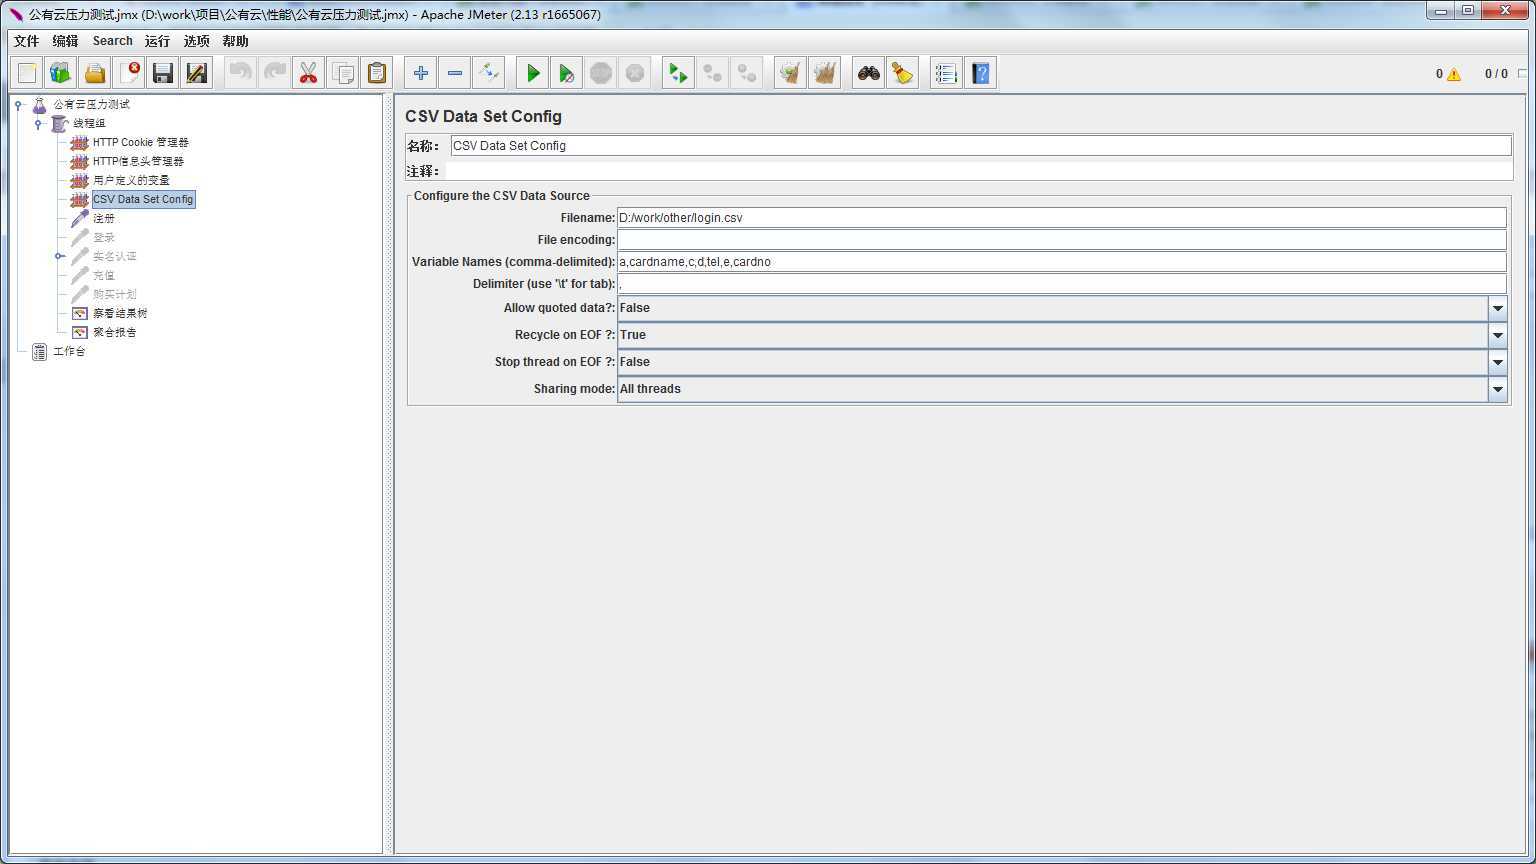The width and height of the screenshot is (1536, 864).
Task: Open the 文件 menu
Action: [26, 41]
